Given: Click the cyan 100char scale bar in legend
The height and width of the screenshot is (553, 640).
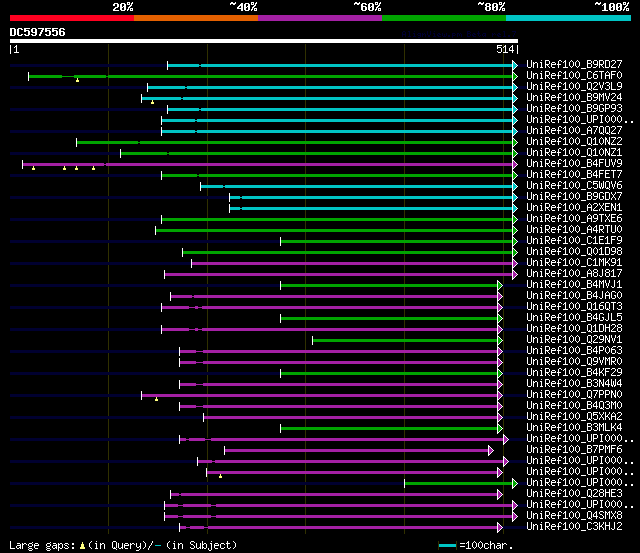Looking at the screenshot, I should coord(447,545).
